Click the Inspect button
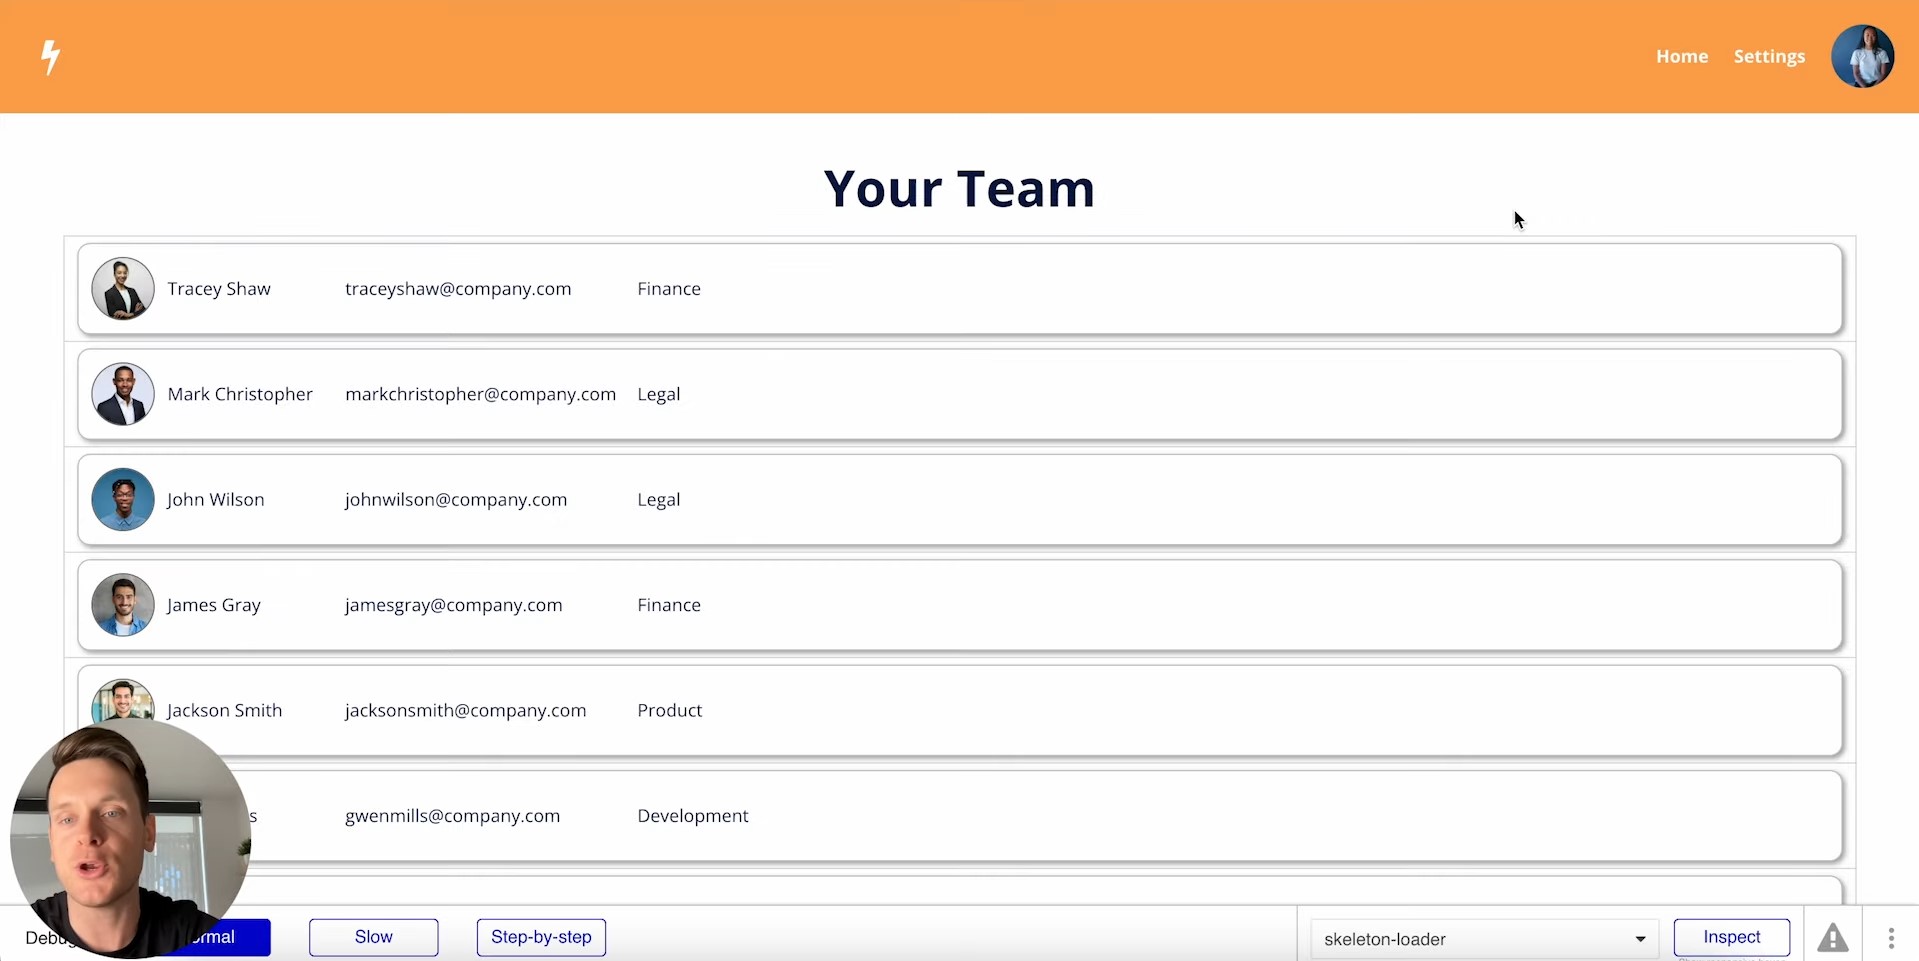The image size is (1919, 961). pos(1731,936)
